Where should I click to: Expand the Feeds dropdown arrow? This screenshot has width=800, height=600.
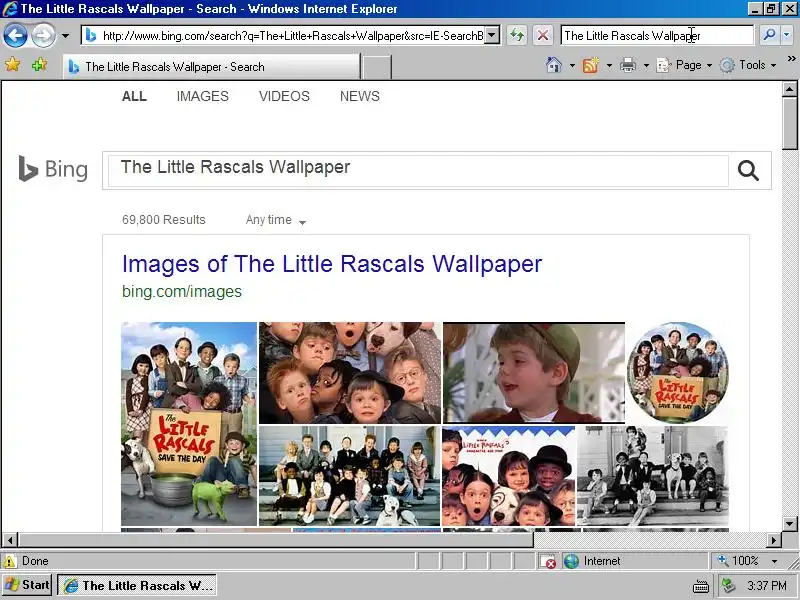pyautogui.click(x=609, y=65)
